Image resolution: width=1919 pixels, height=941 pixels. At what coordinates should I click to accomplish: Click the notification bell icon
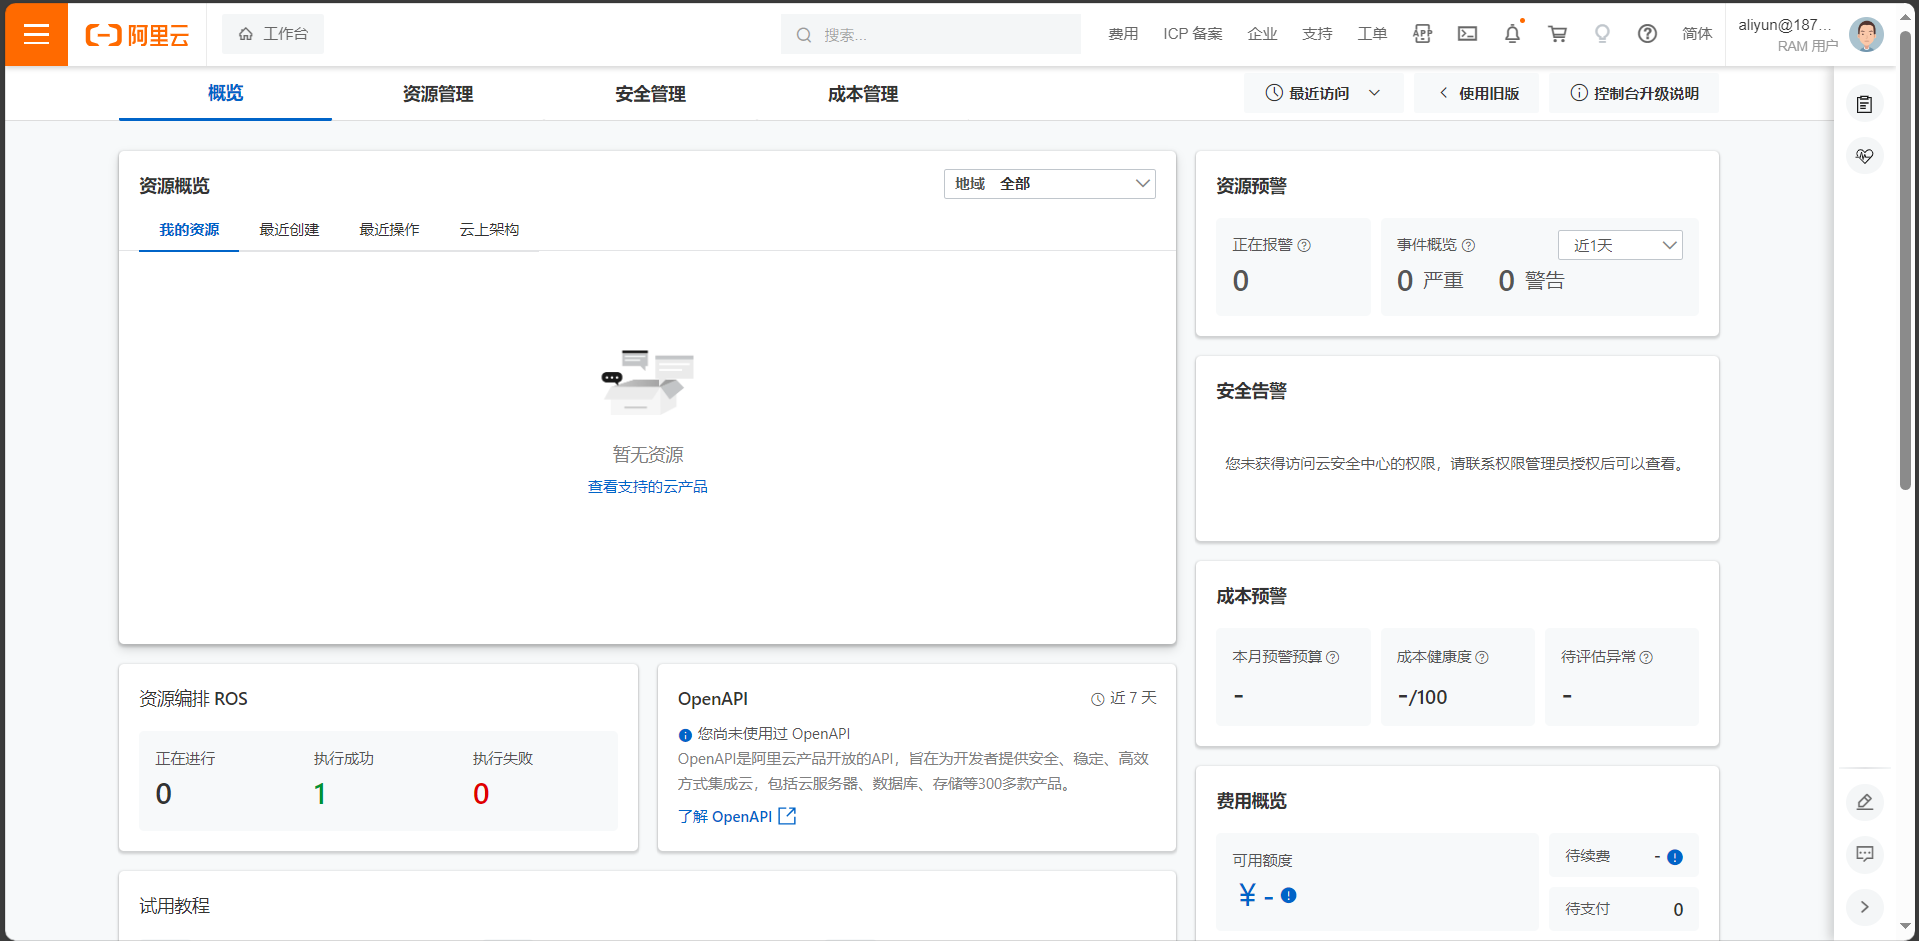pyautogui.click(x=1512, y=34)
